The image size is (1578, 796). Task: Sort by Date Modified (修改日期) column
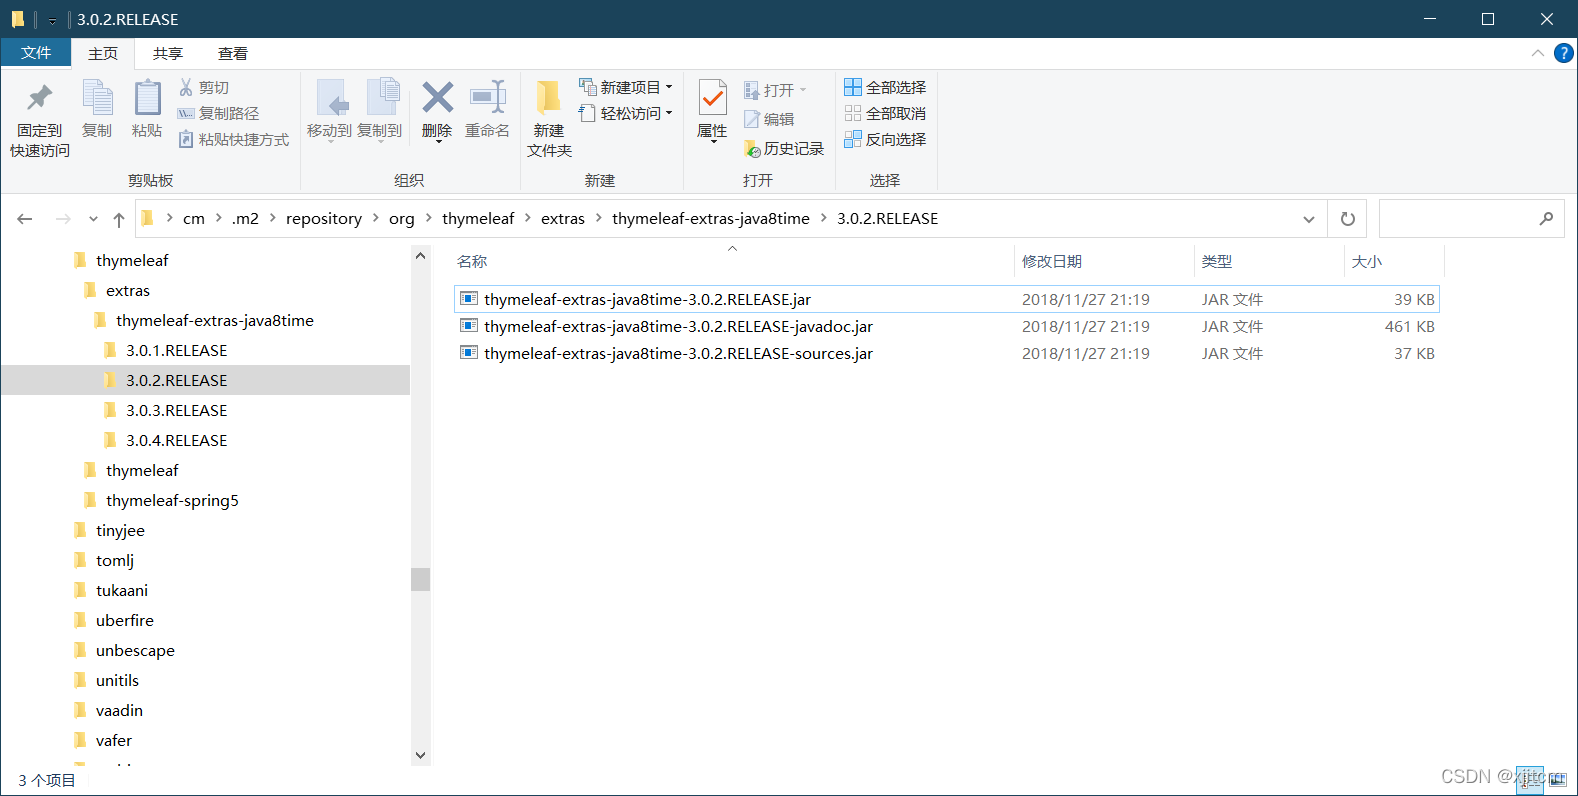point(1052,261)
